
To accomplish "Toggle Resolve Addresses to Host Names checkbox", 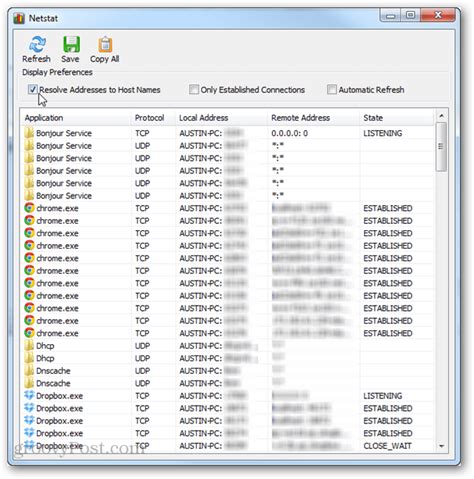I will tap(33, 89).
